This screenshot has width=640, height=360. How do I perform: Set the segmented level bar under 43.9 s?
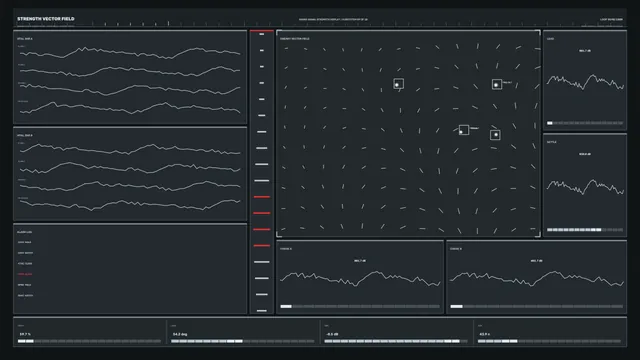549,341
